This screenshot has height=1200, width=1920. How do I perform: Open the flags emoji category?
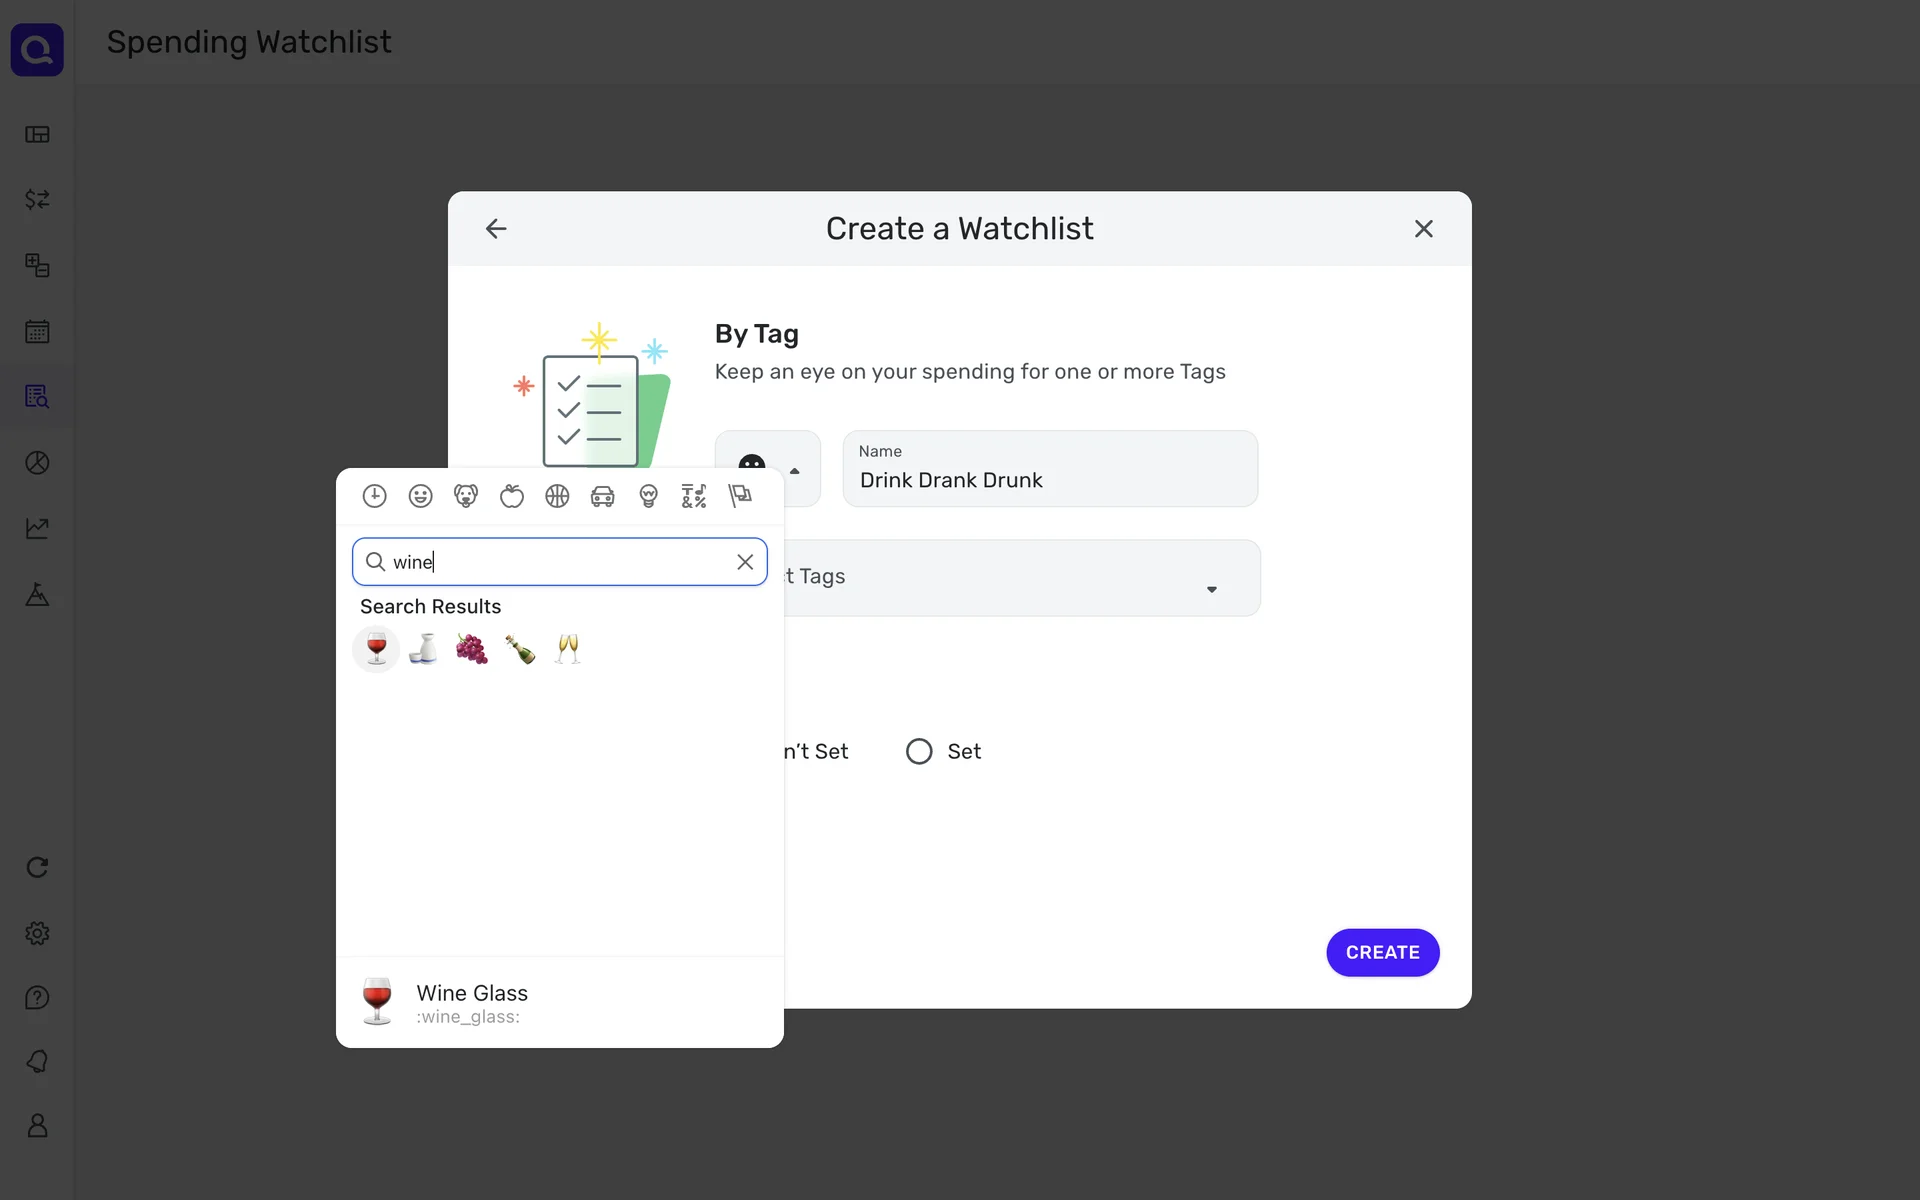pos(740,496)
